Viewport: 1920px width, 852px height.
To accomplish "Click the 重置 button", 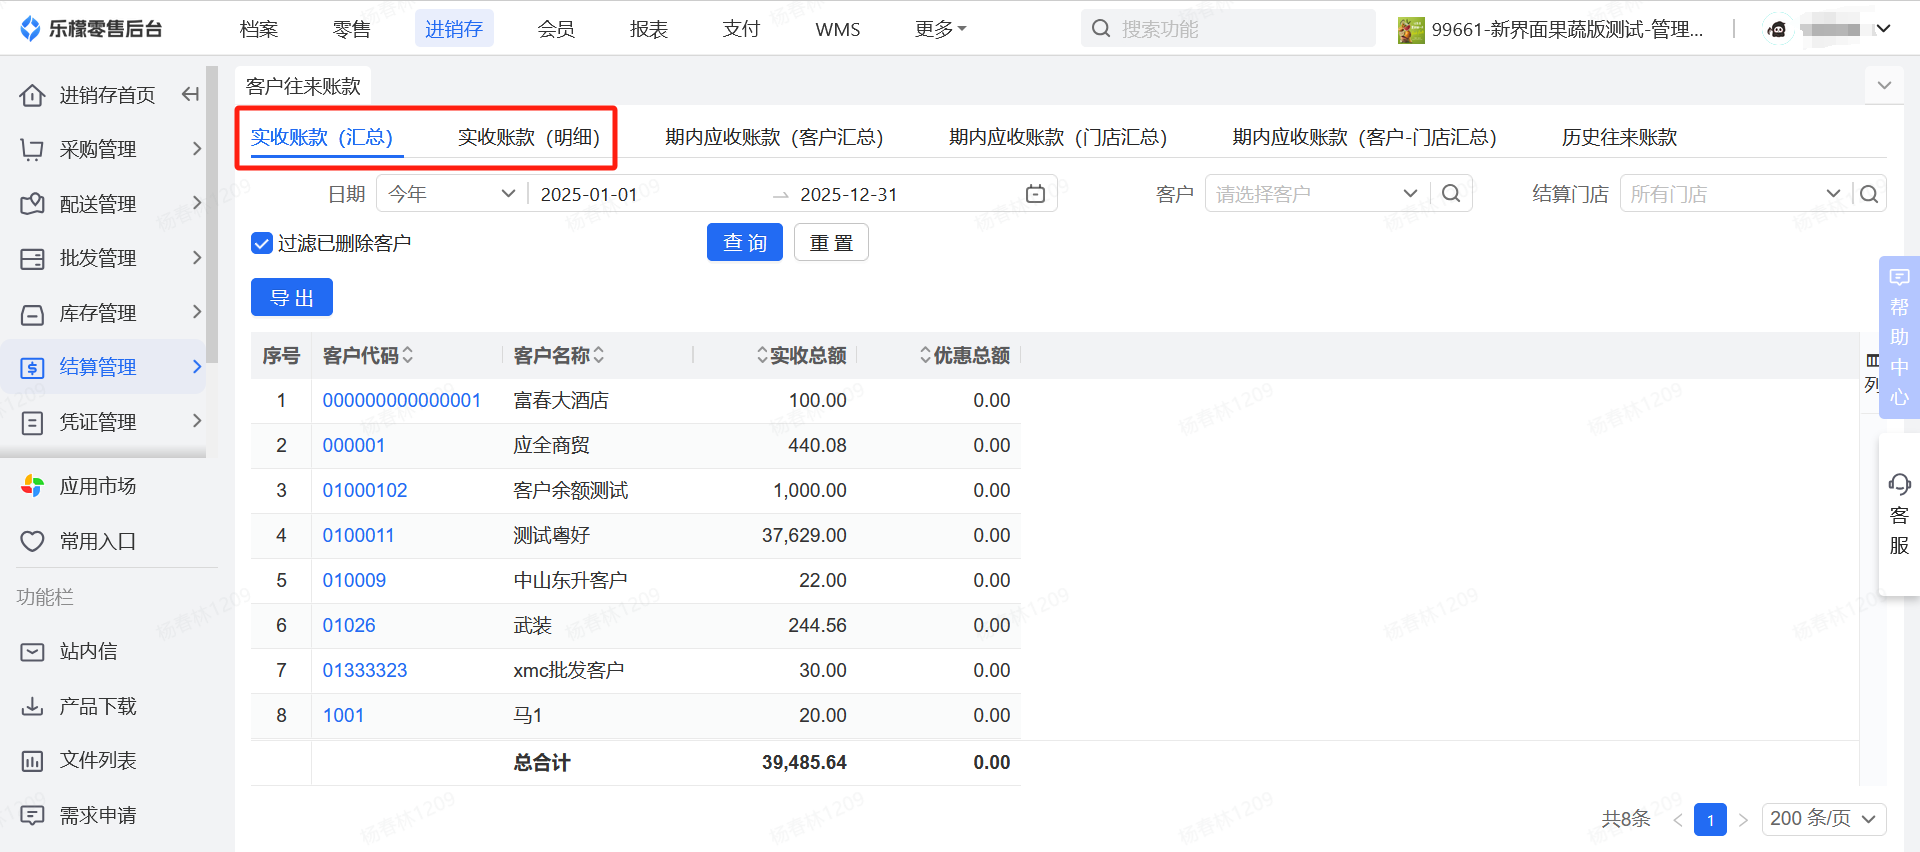I will coord(831,242).
